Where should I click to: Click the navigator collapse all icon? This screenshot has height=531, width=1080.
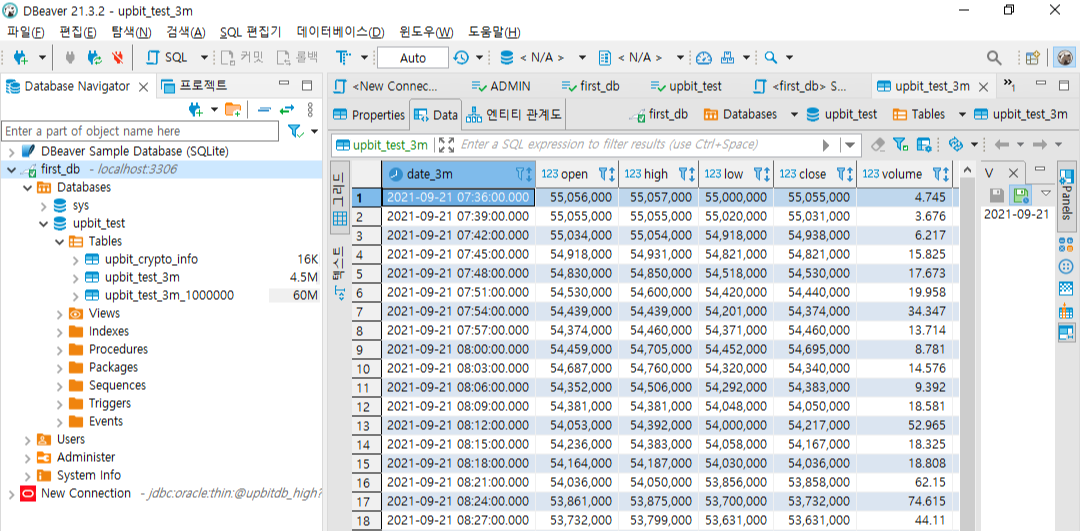click(x=264, y=110)
